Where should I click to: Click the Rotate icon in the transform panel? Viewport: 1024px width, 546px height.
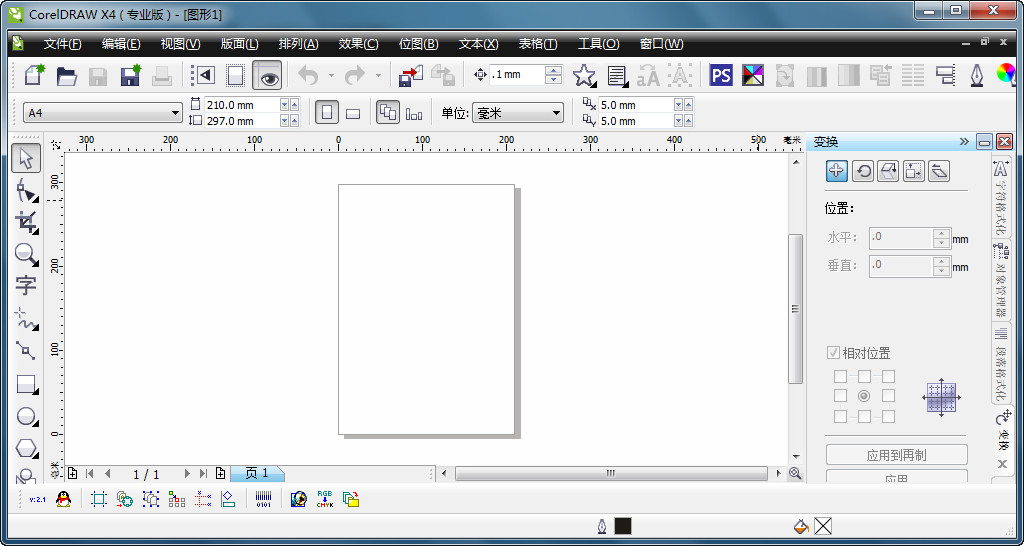[x=862, y=171]
